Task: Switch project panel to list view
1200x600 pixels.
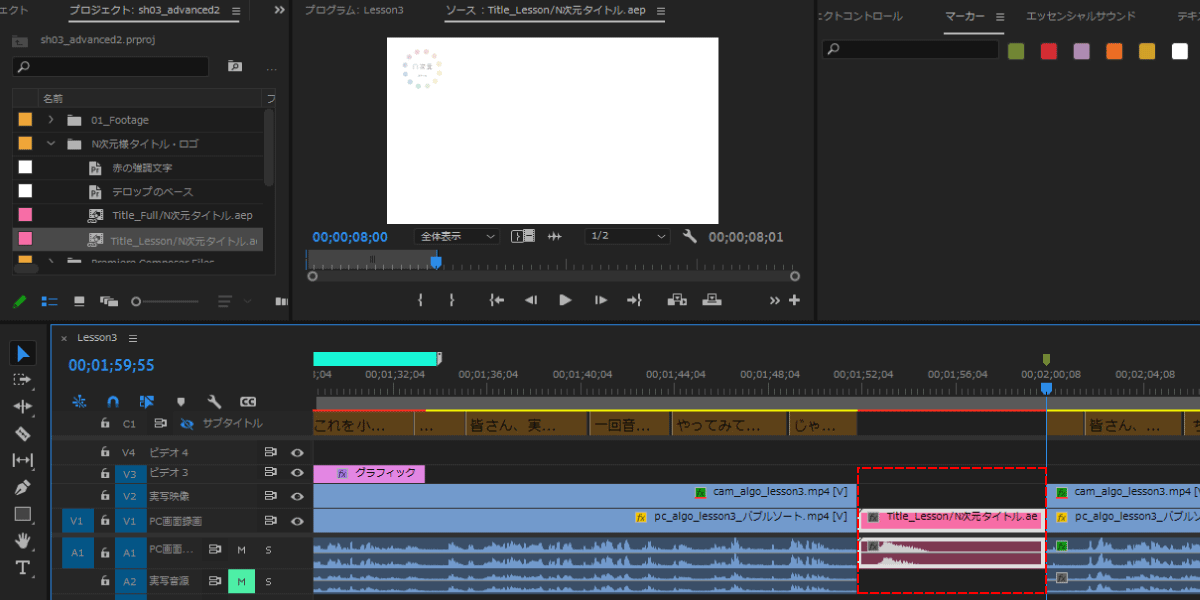Action: 49,301
